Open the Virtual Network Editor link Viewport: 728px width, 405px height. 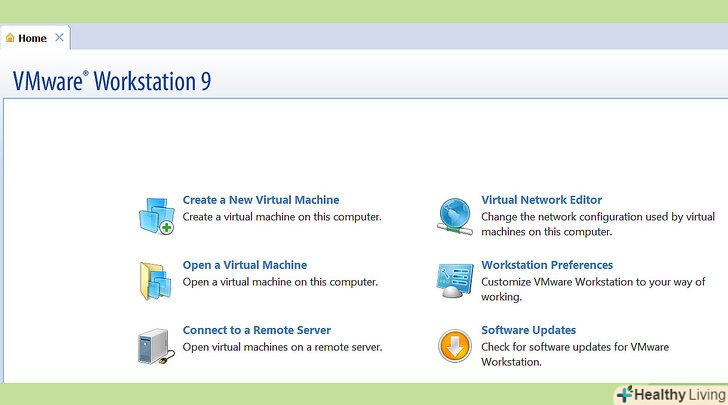pyautogui.click(x=541, y=200)
